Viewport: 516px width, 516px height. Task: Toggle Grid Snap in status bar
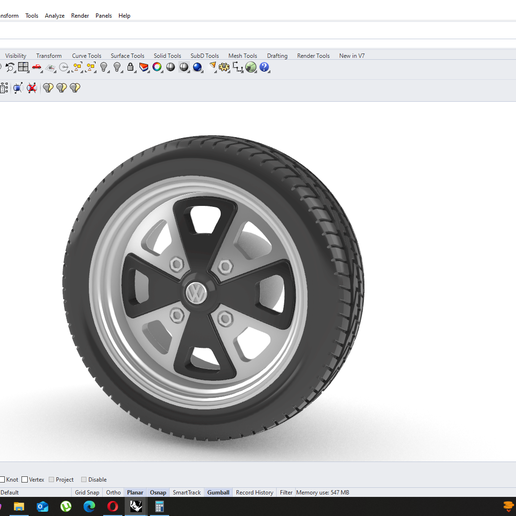pos(87,492)
